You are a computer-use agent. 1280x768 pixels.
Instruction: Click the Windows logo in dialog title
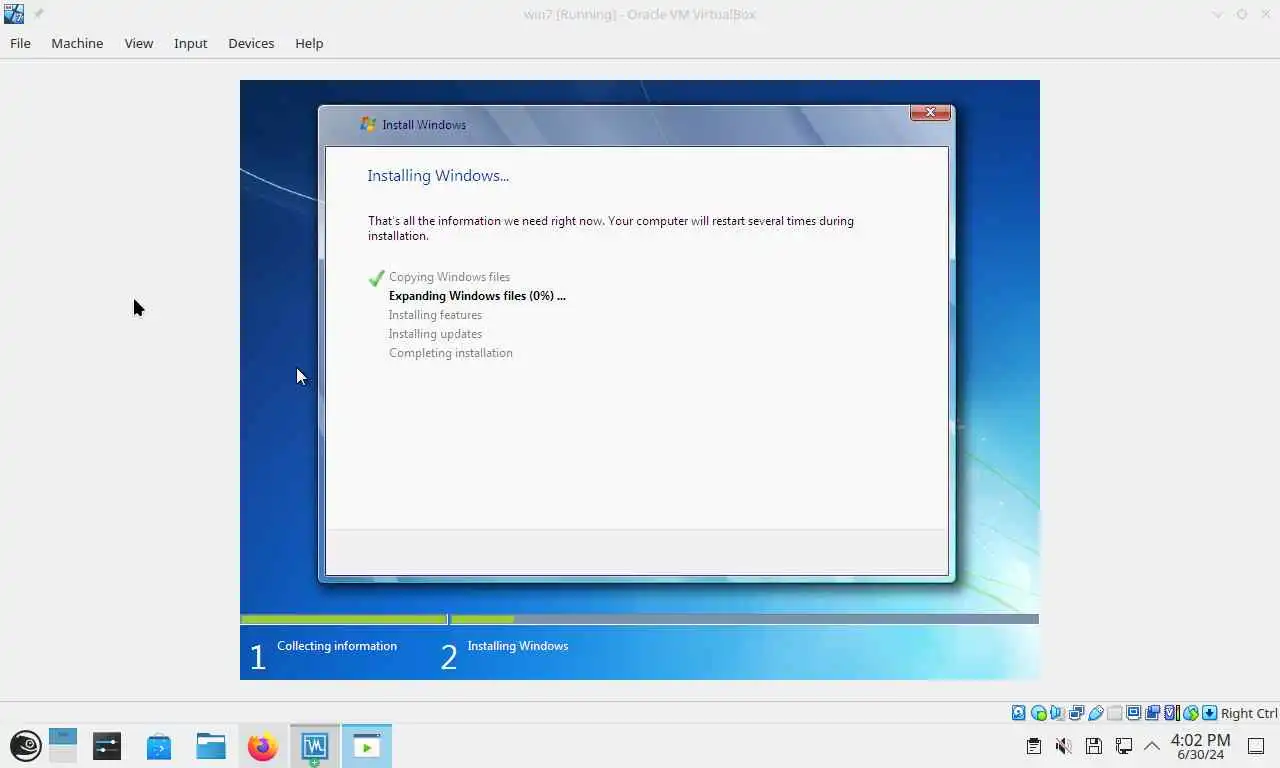pos(368,124)
